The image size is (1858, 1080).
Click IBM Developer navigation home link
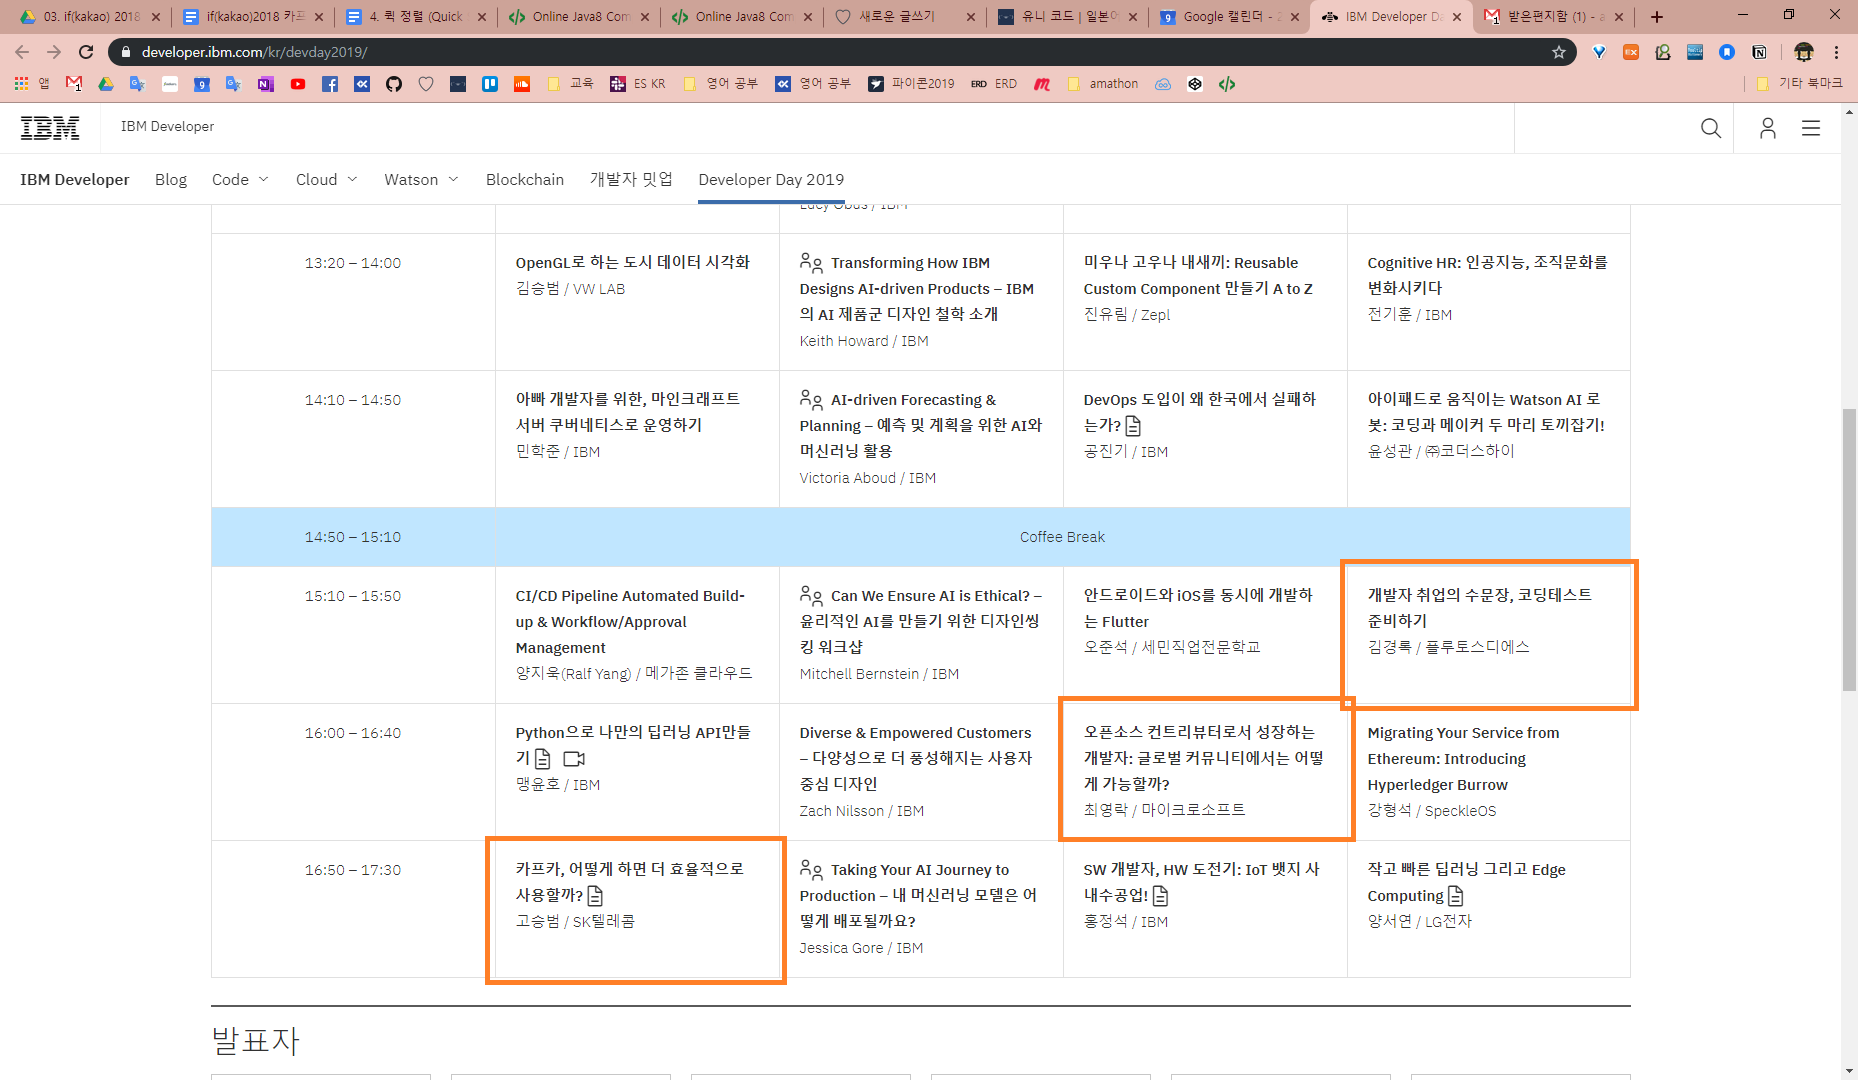pos(75,179)
